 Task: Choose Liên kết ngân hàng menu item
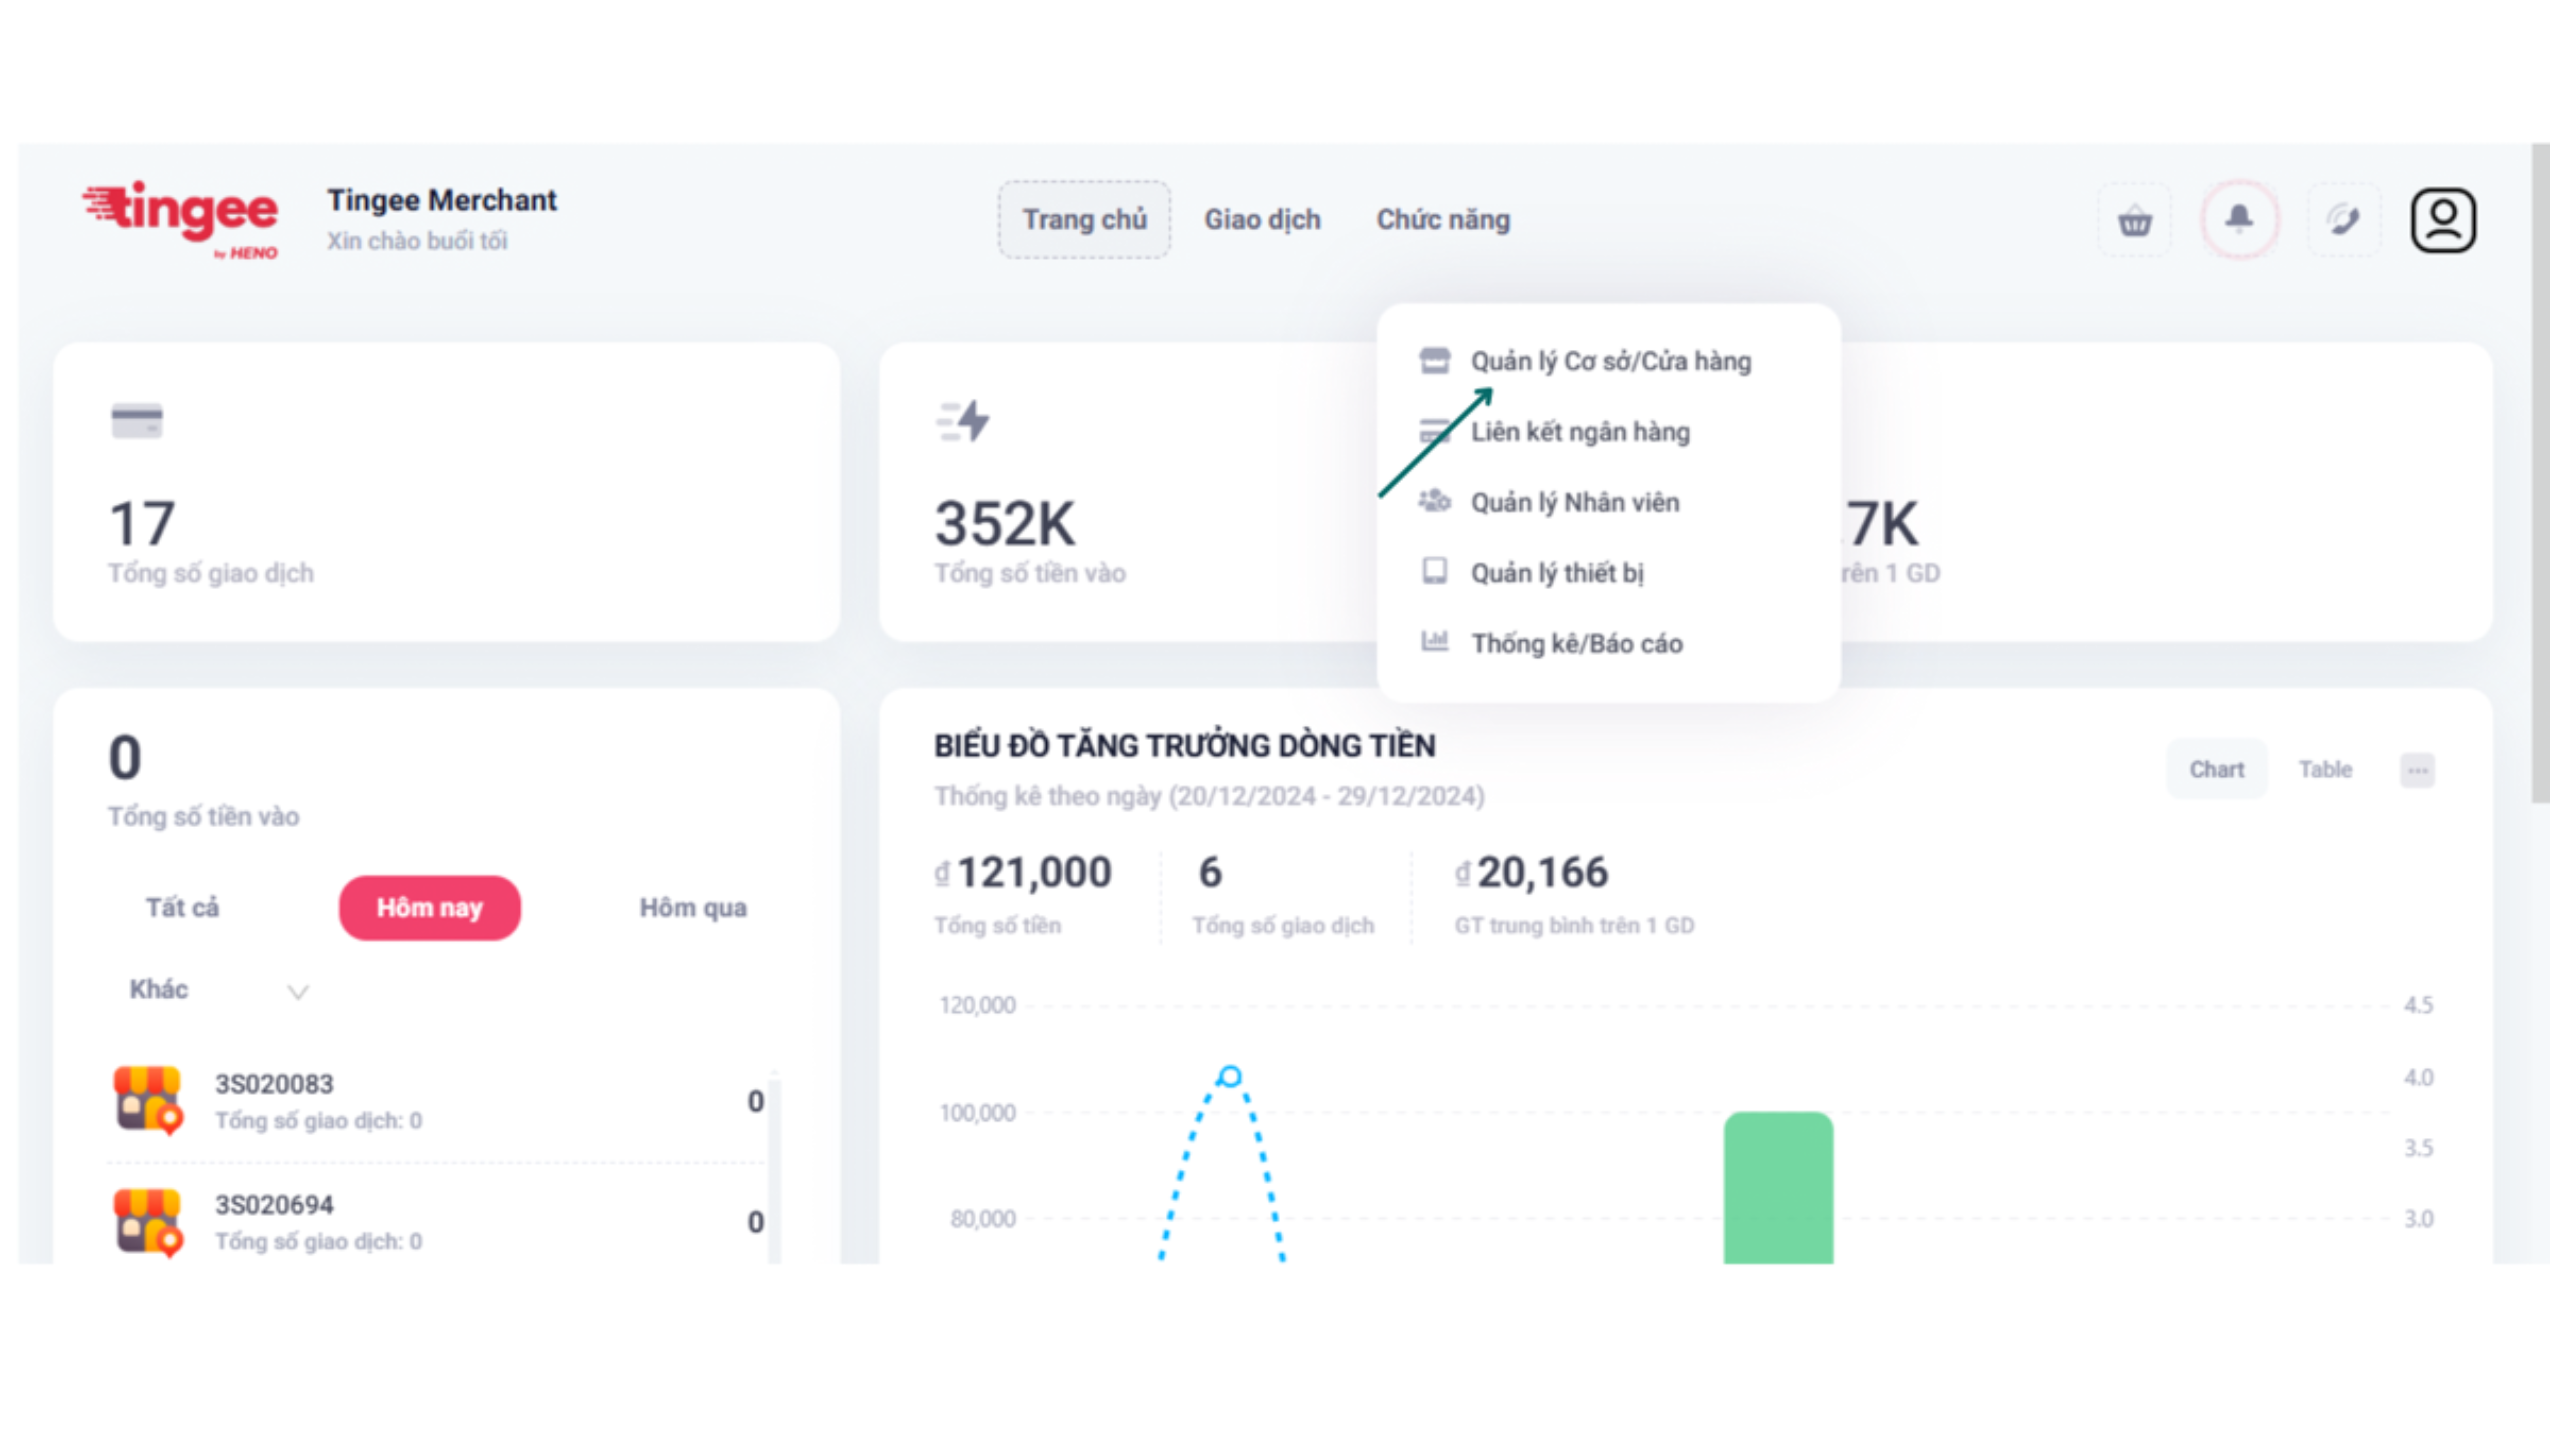pos(1579,432)
